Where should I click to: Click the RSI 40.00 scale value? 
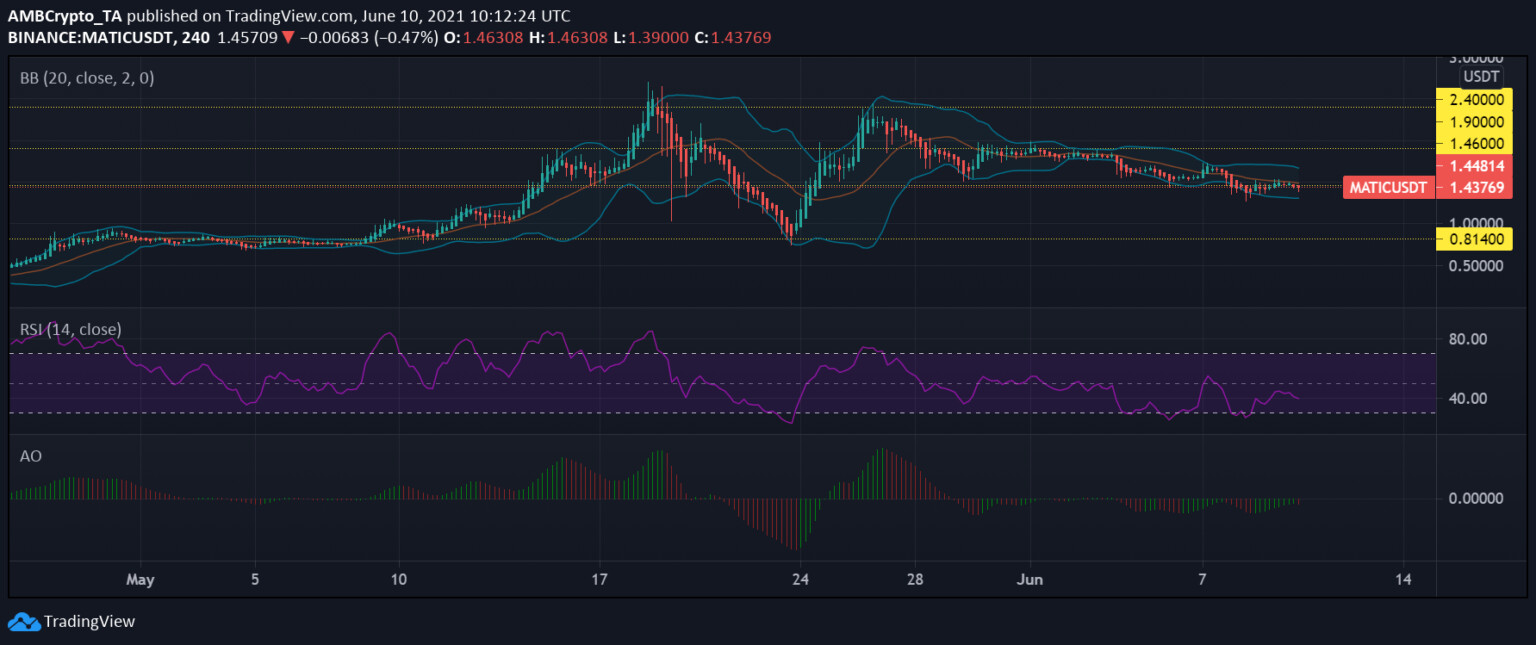tap(1468, 398)
